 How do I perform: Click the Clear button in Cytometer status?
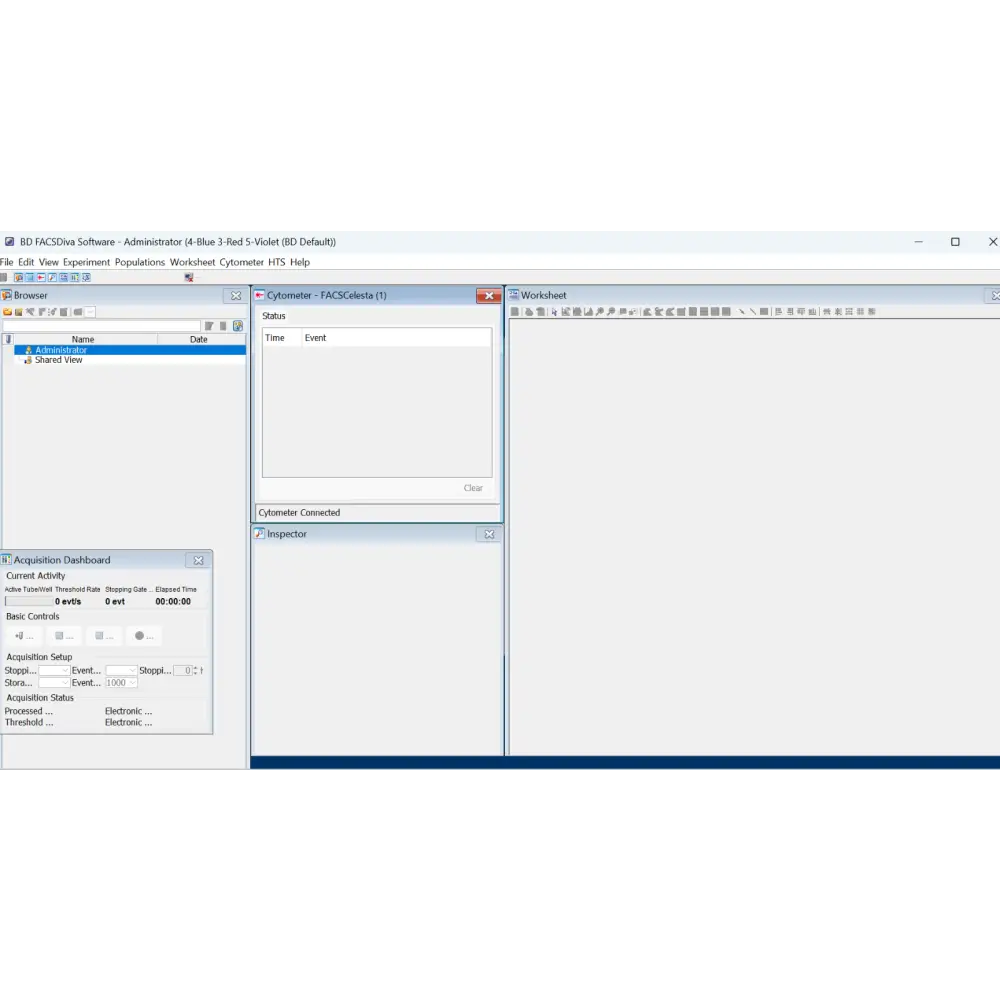tap(473, 488)
